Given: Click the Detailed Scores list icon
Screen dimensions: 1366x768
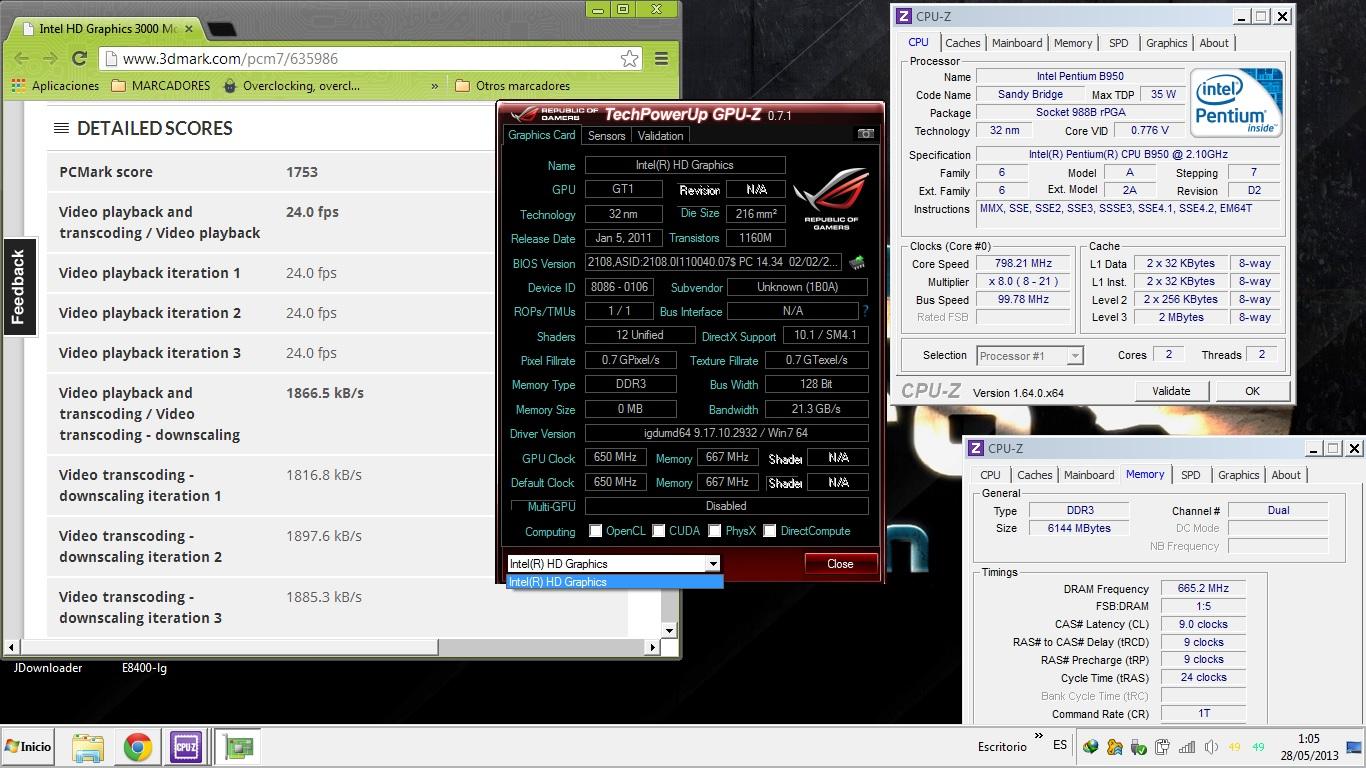Looking at the screenshot, I should pos(61,128).
